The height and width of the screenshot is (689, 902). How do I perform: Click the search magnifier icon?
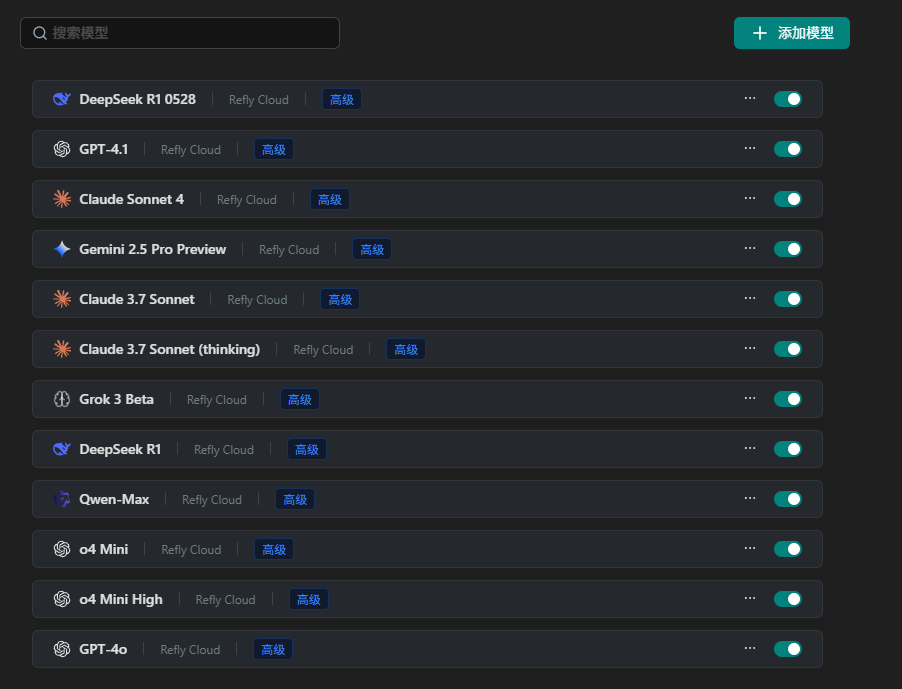40,33
